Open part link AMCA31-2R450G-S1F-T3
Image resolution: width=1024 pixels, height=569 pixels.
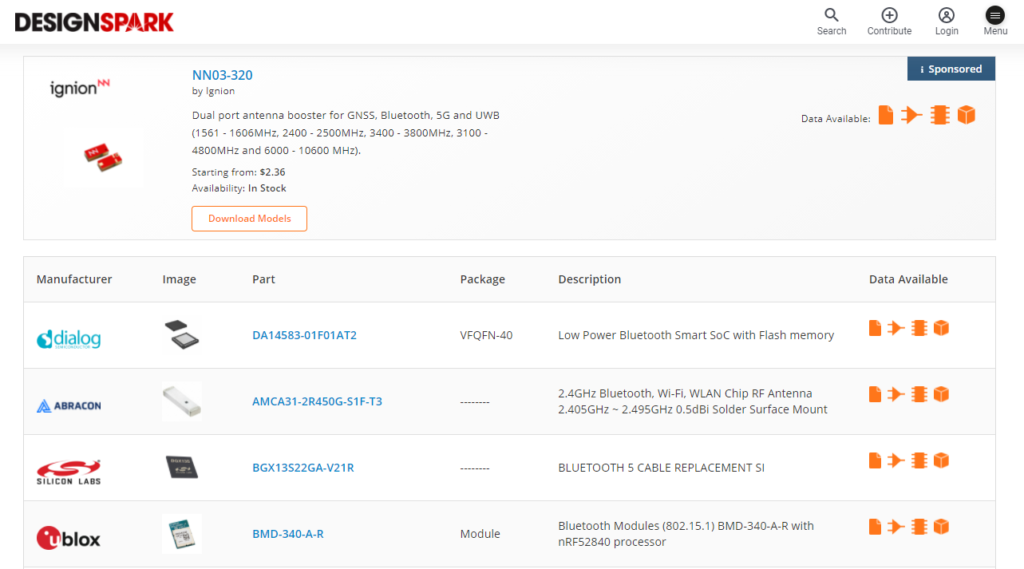click(x=317, y=401)
